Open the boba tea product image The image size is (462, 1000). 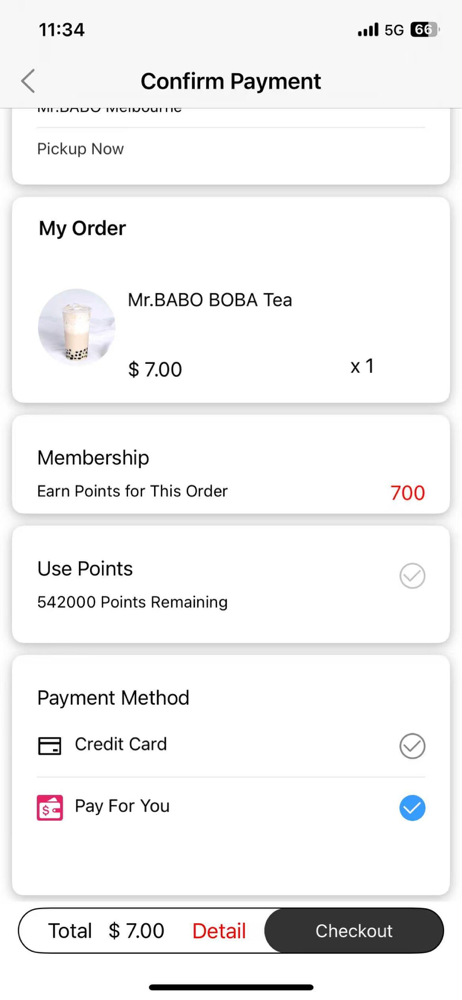click(77, 327)
